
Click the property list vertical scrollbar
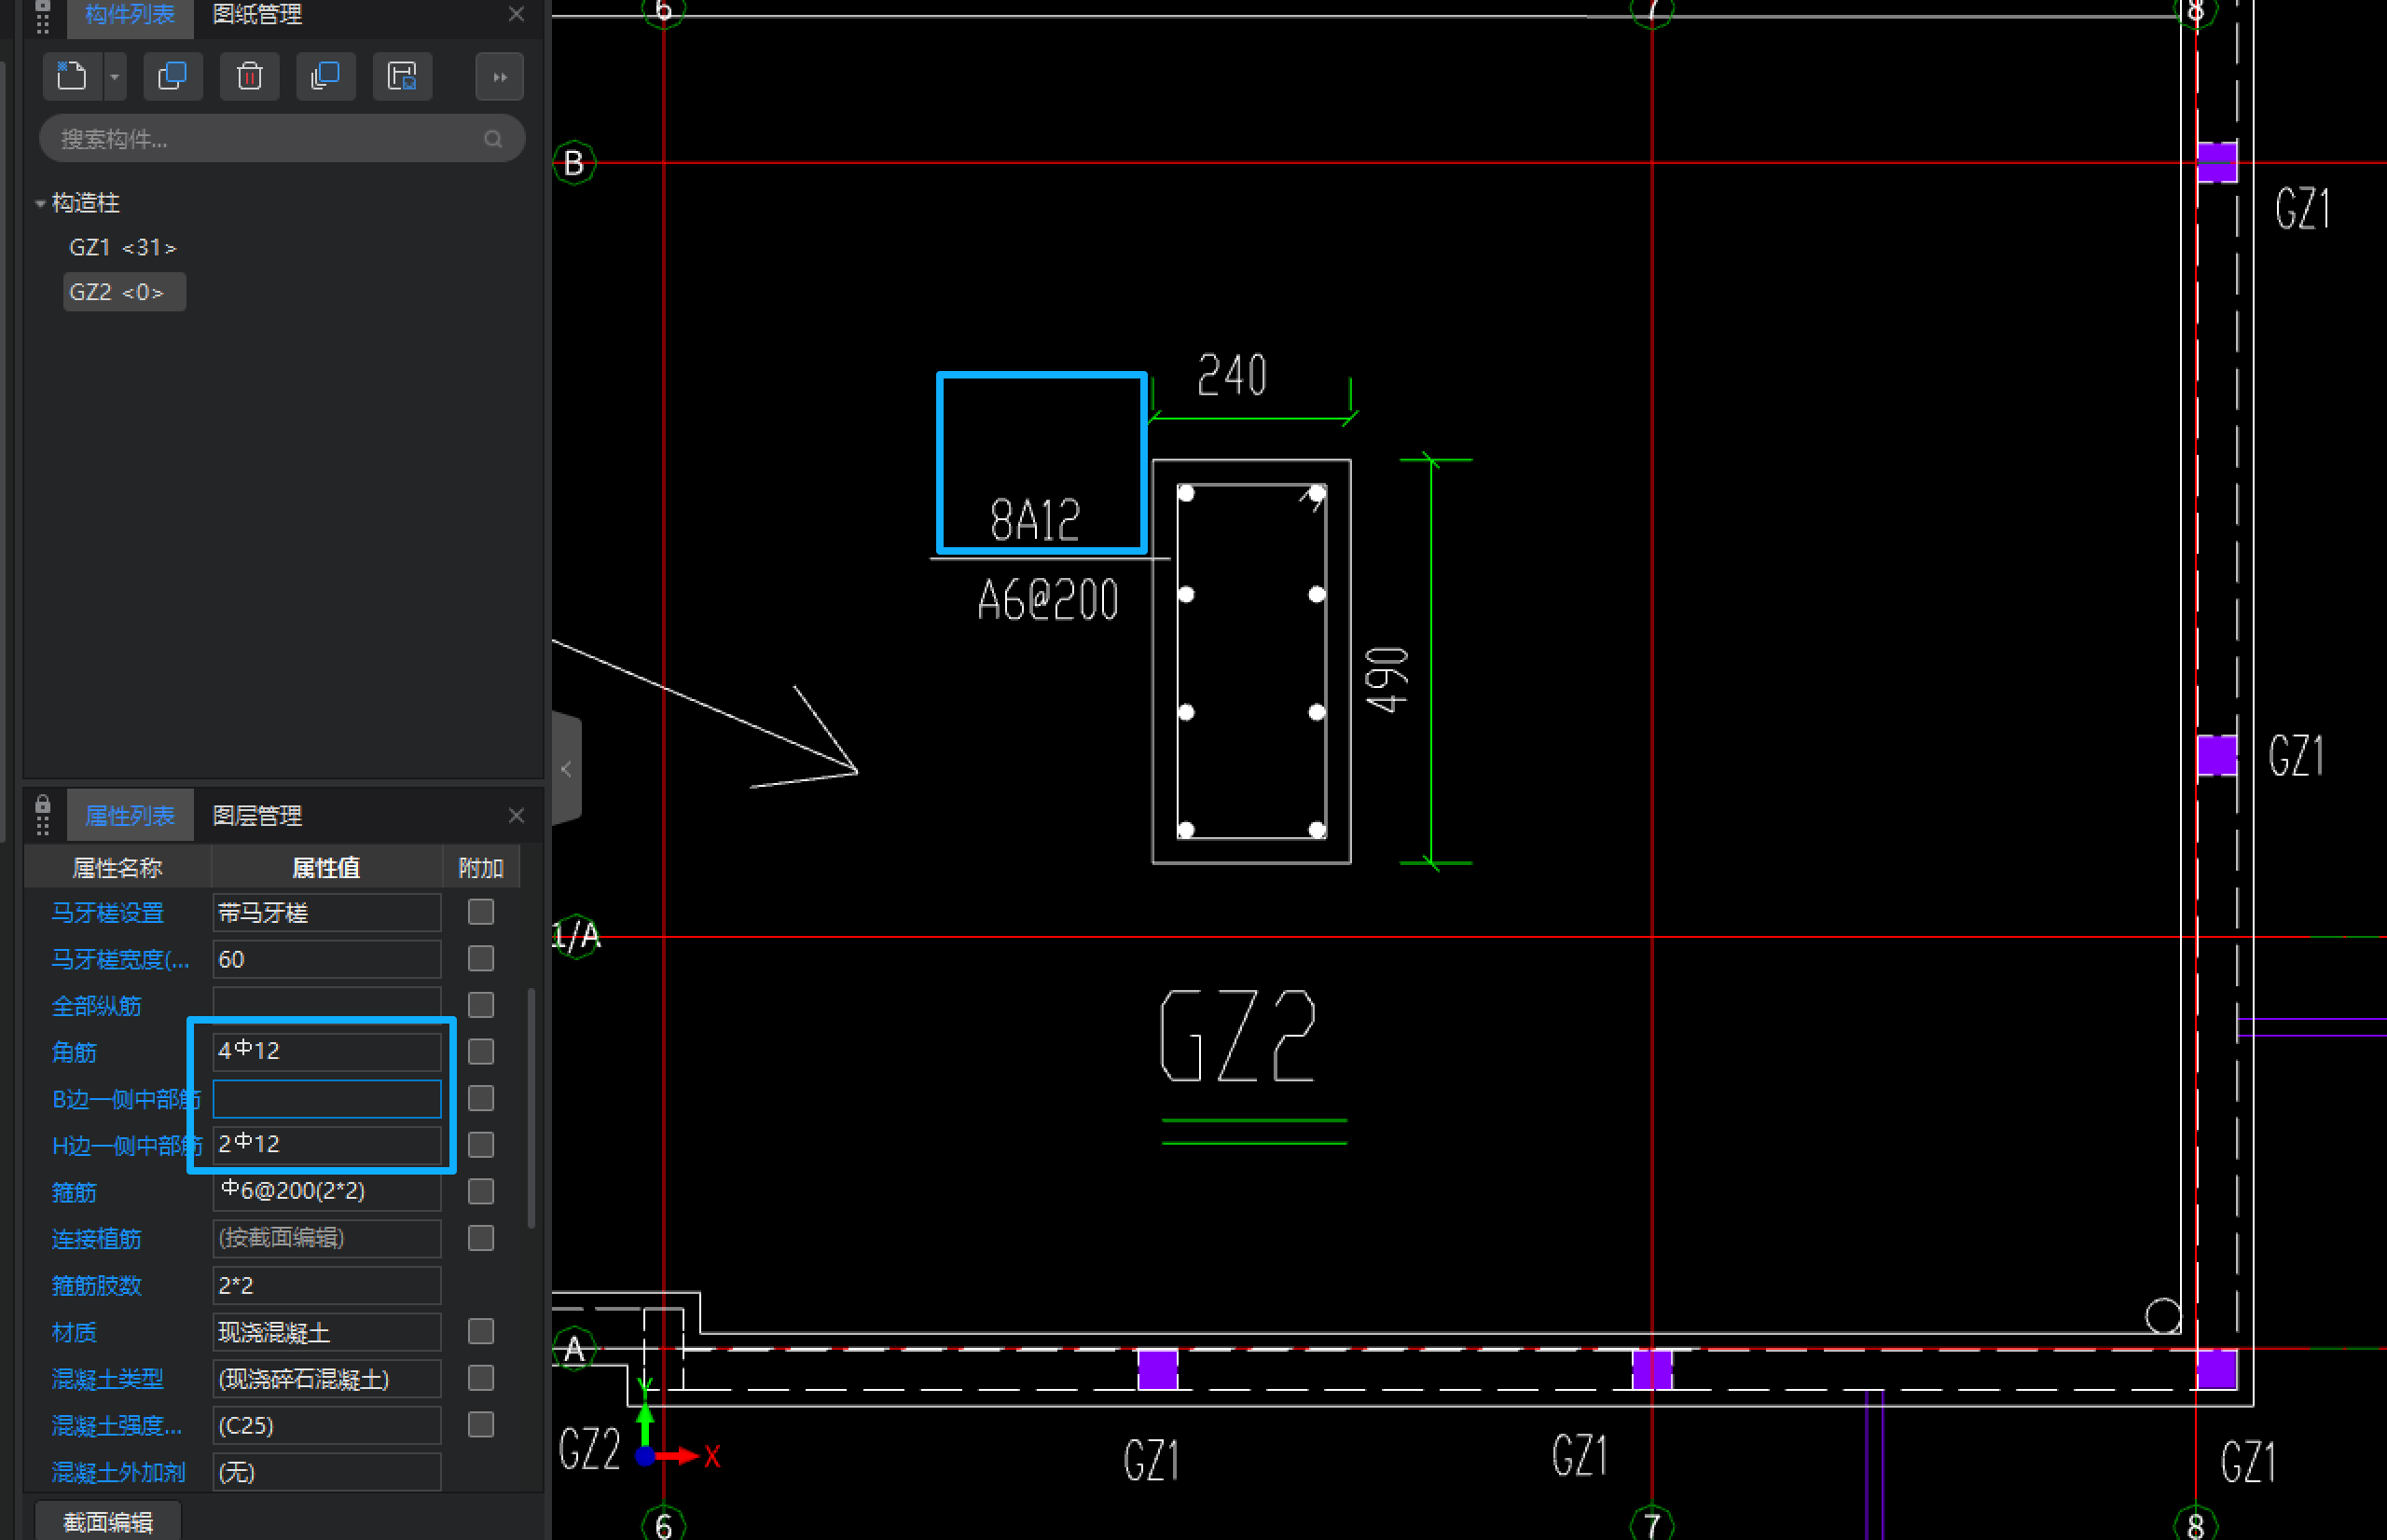click(531, 1107)
